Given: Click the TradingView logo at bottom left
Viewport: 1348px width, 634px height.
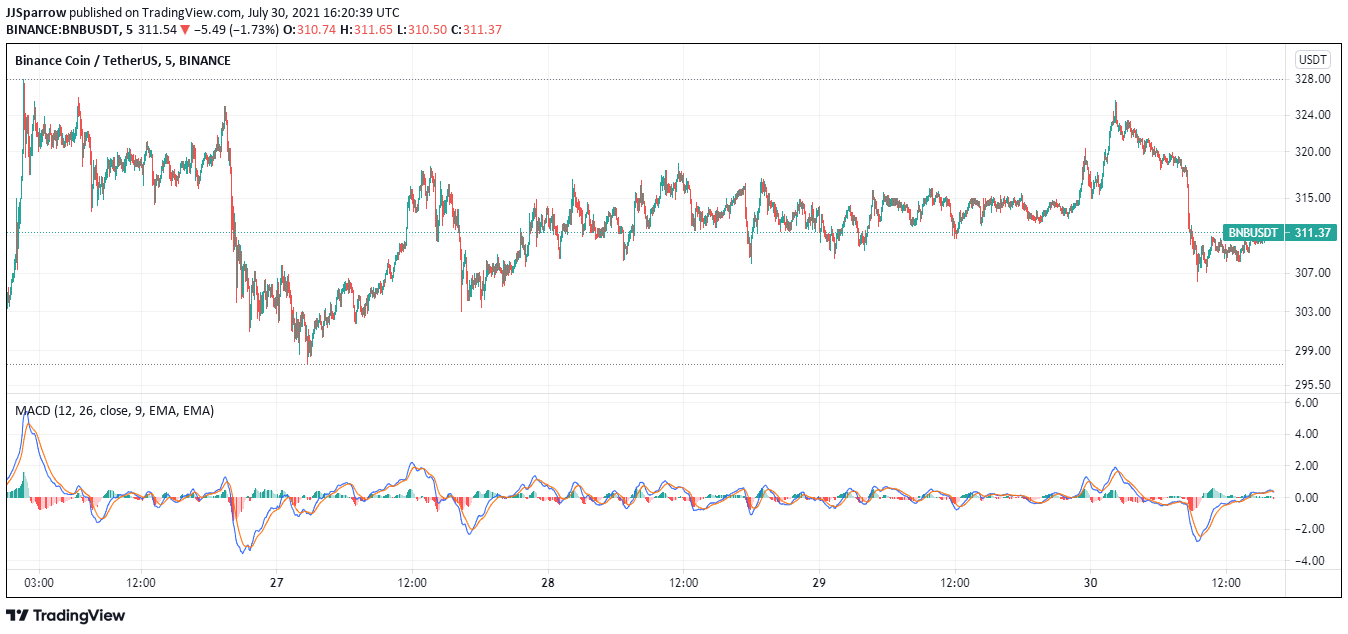Looking at the screenshot, I should pyautogui.click(x=66, y=615).
